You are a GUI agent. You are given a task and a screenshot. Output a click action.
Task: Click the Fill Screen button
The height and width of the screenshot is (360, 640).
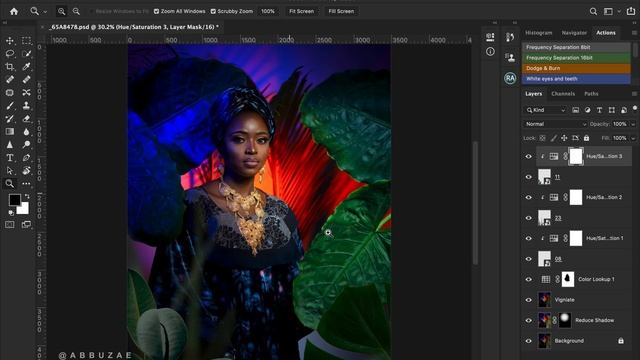click(341, 11)
